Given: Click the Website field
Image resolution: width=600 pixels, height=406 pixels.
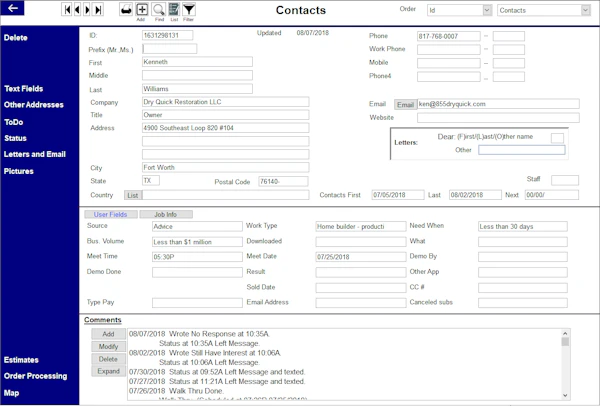Looking at the screenshot, I should coord(498,118).
